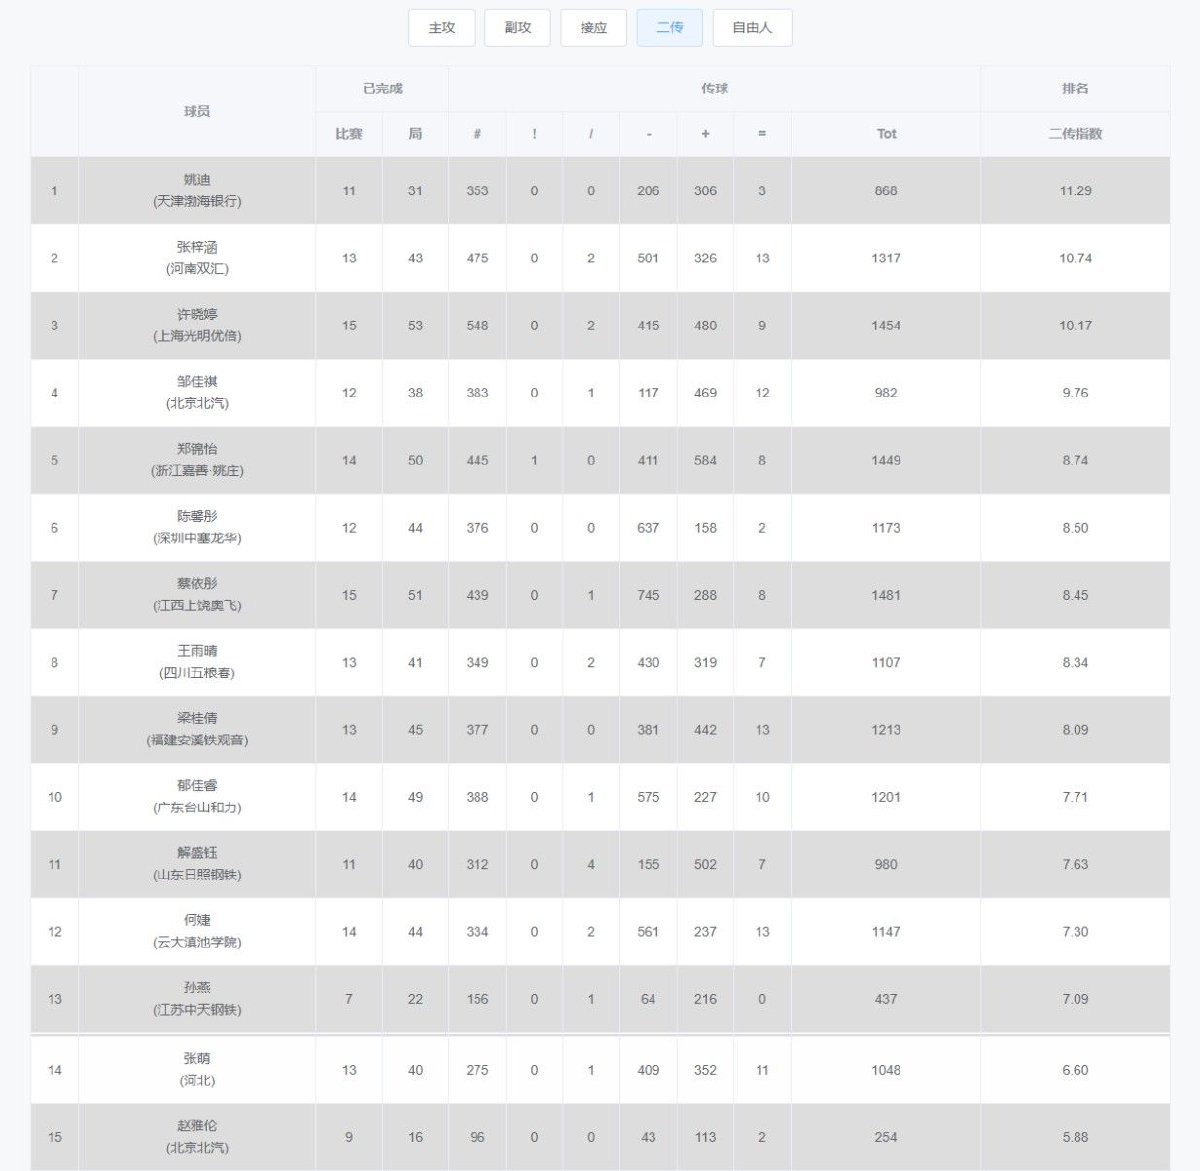Select the row for player 邹佳祺
This screenshot has height=1171, width=1200.
coord(600,393)
